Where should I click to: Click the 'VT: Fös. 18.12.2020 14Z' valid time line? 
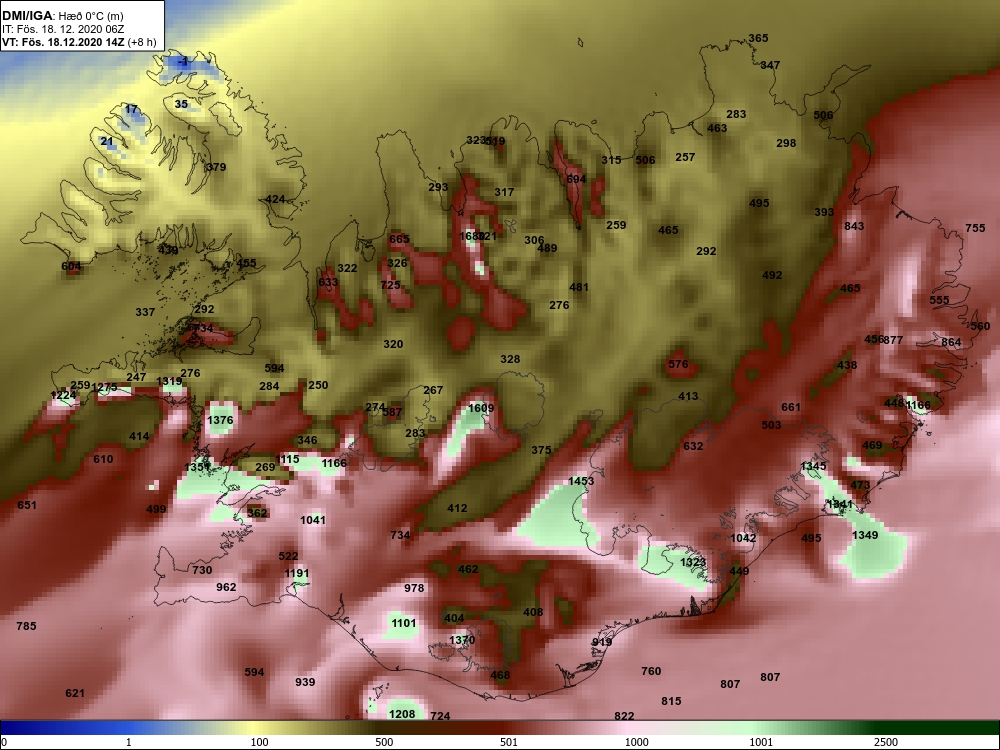tap(64, 42)
